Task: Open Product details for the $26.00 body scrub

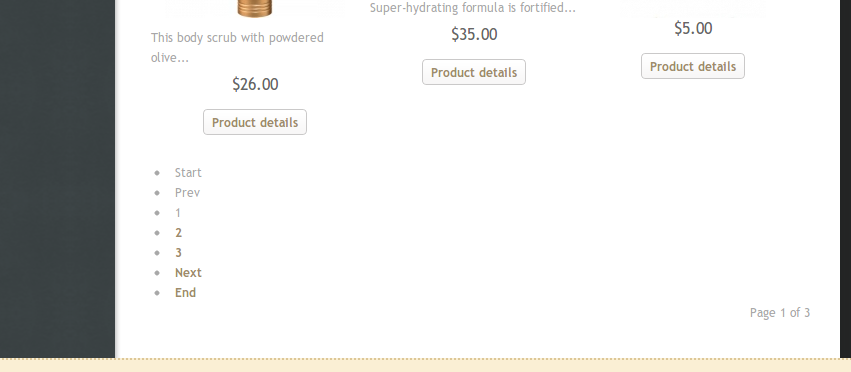Action: [255, 122]
